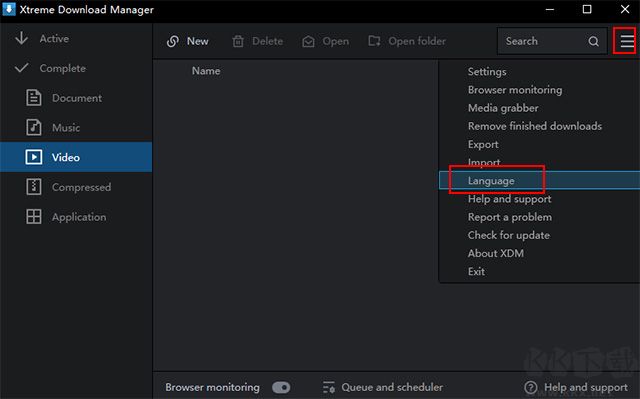This screenshot has height=399, width=640.
Task: Minimize the XDM window
Action: pos(550,9)
